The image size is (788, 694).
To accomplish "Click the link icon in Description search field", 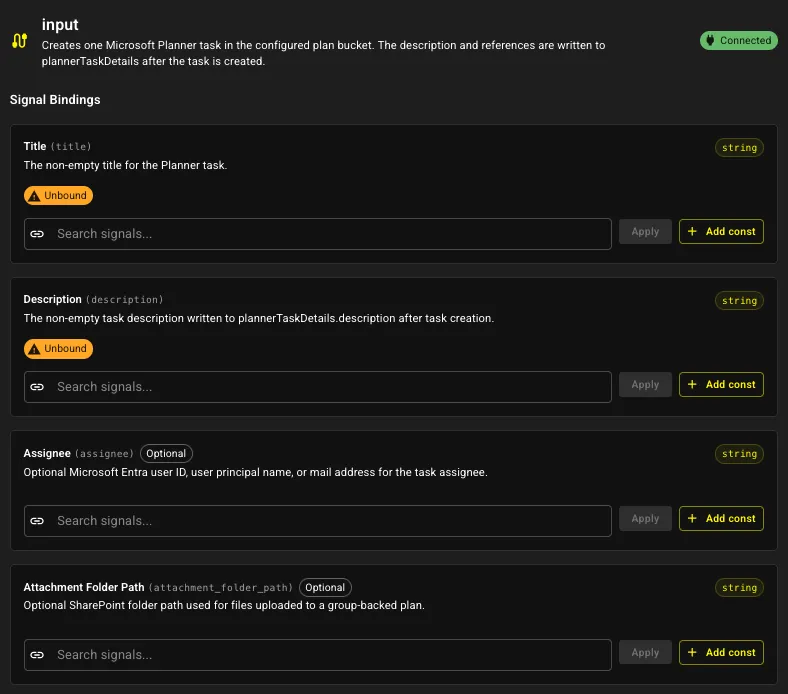I will (37, 387).
